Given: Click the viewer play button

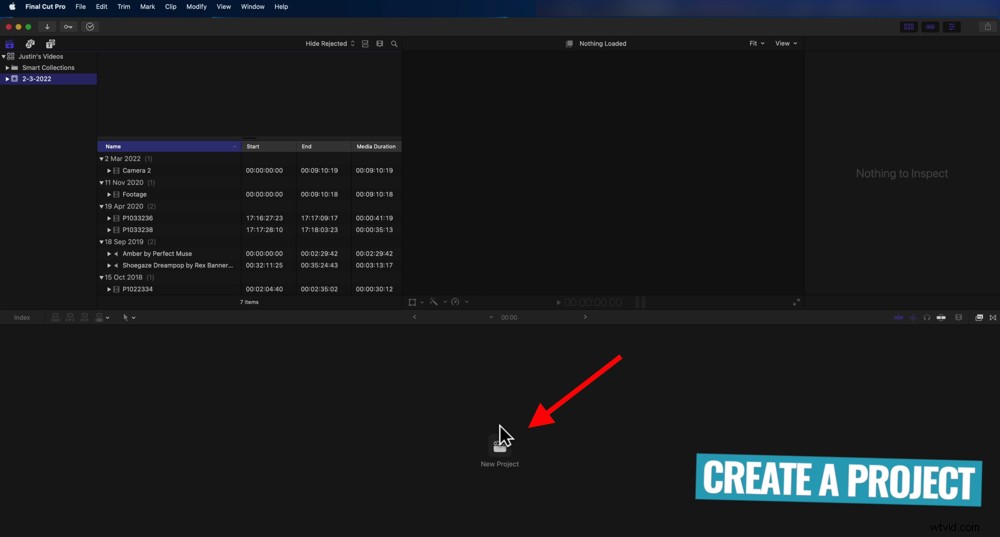Looking at the screenshot, I should pos(559,302).
